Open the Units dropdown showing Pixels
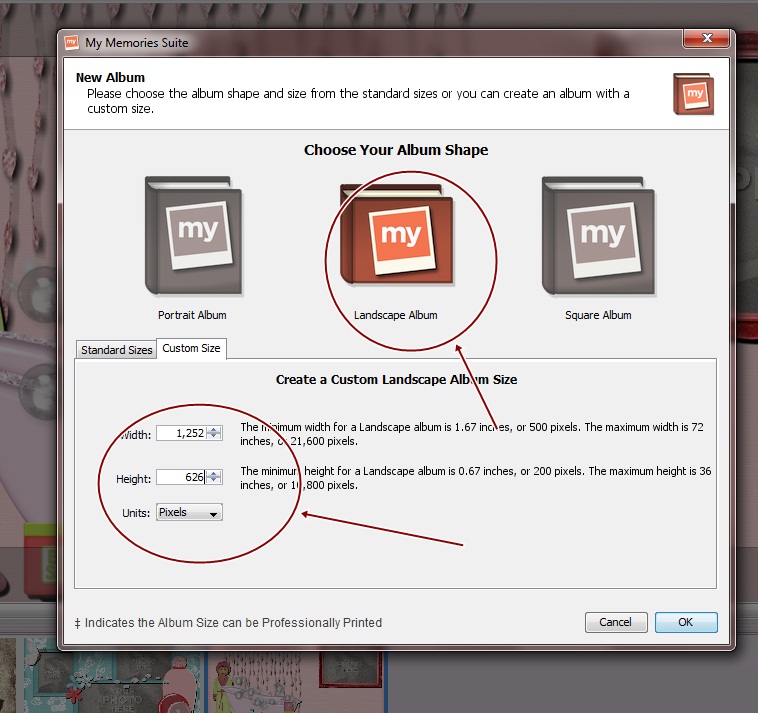Viewport: 758px width, 713px height. 189,513
